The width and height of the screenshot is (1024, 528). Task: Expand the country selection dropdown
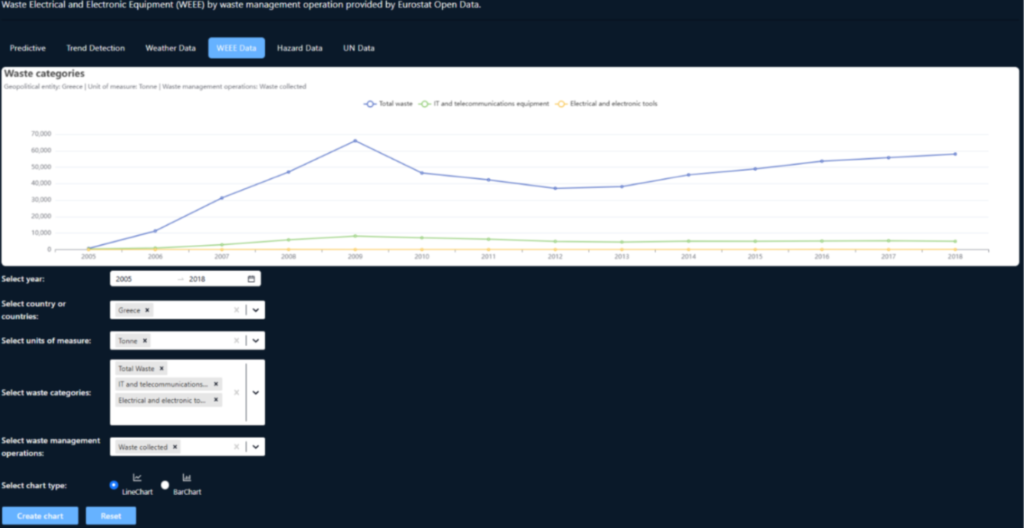pos(255,310)
